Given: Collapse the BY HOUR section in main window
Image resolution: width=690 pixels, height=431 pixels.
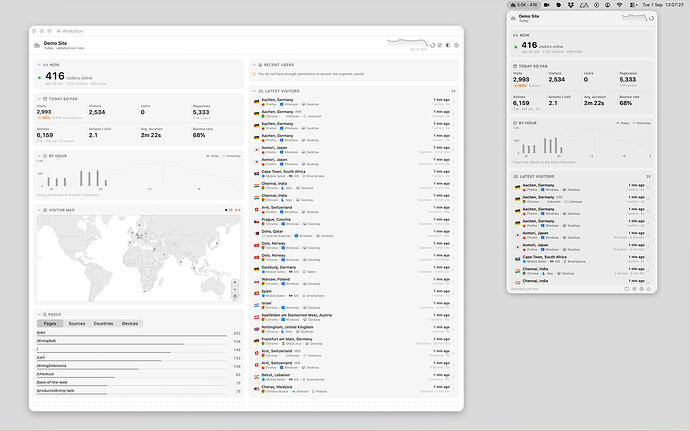Looking at the screenshot, I should pyautogui.click(x=39, y=156).
